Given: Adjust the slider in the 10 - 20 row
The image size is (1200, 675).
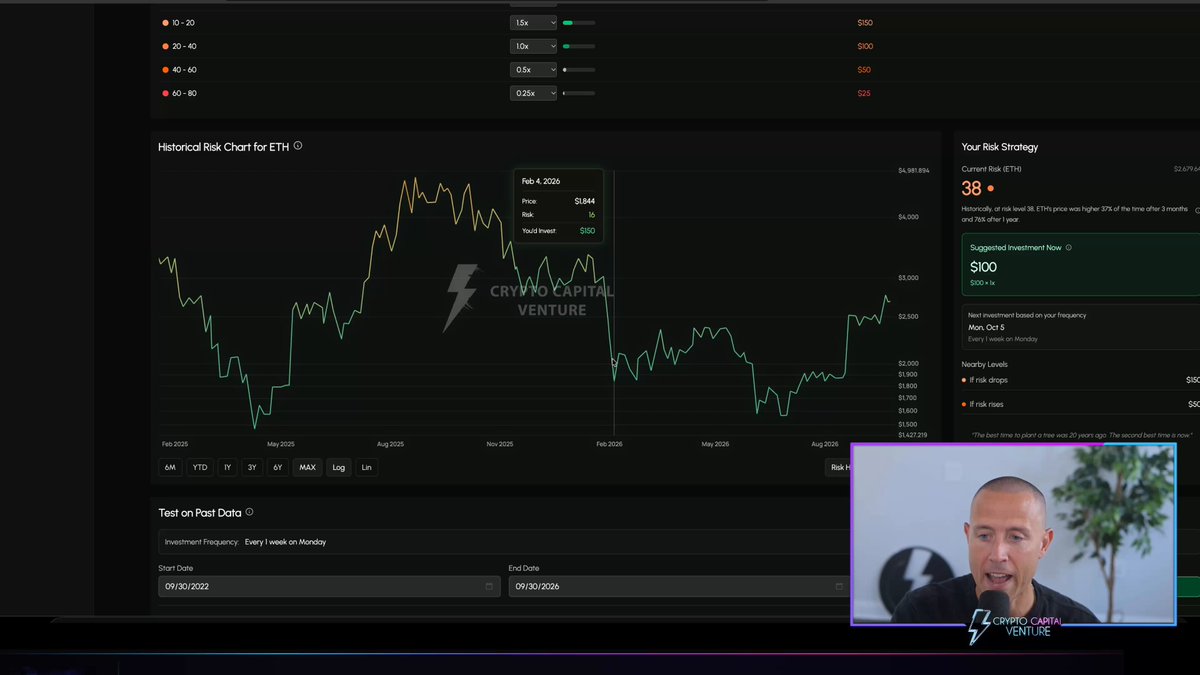Looking at the screenshot, I should pyautogui.click(x=579, y=22).
